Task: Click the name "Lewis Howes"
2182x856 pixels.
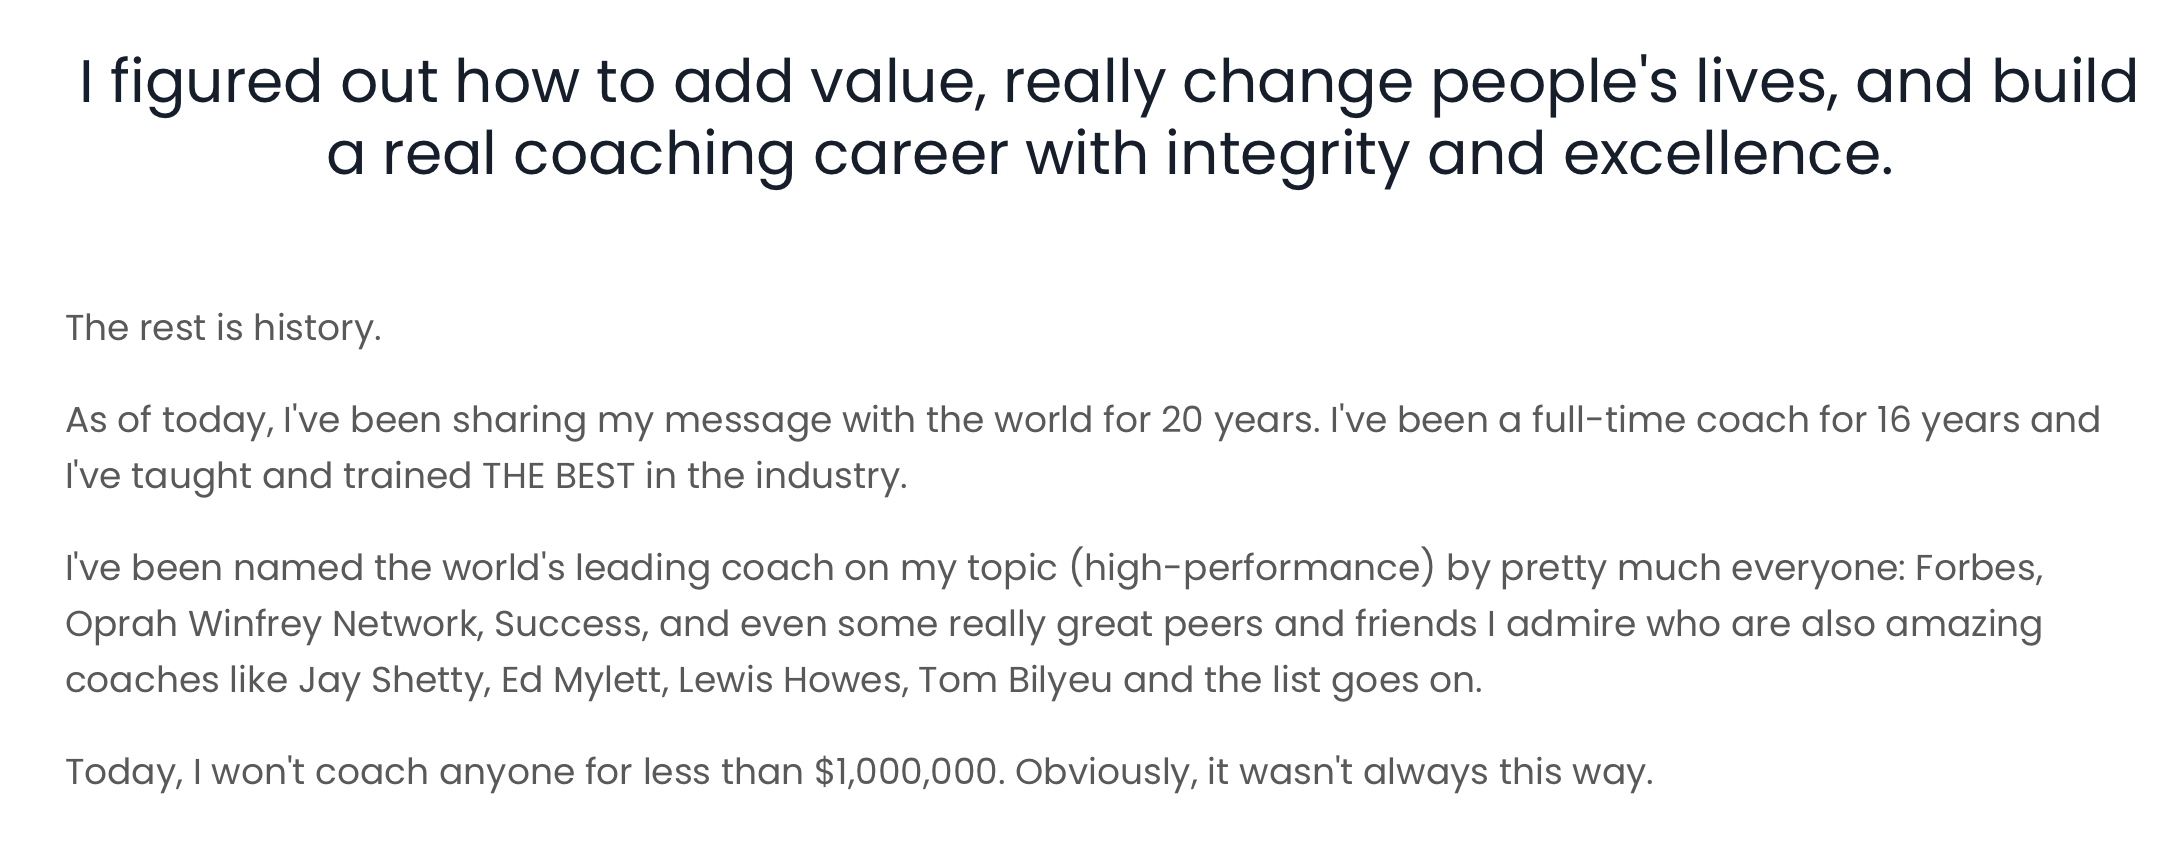Action: tap(791, 680)
